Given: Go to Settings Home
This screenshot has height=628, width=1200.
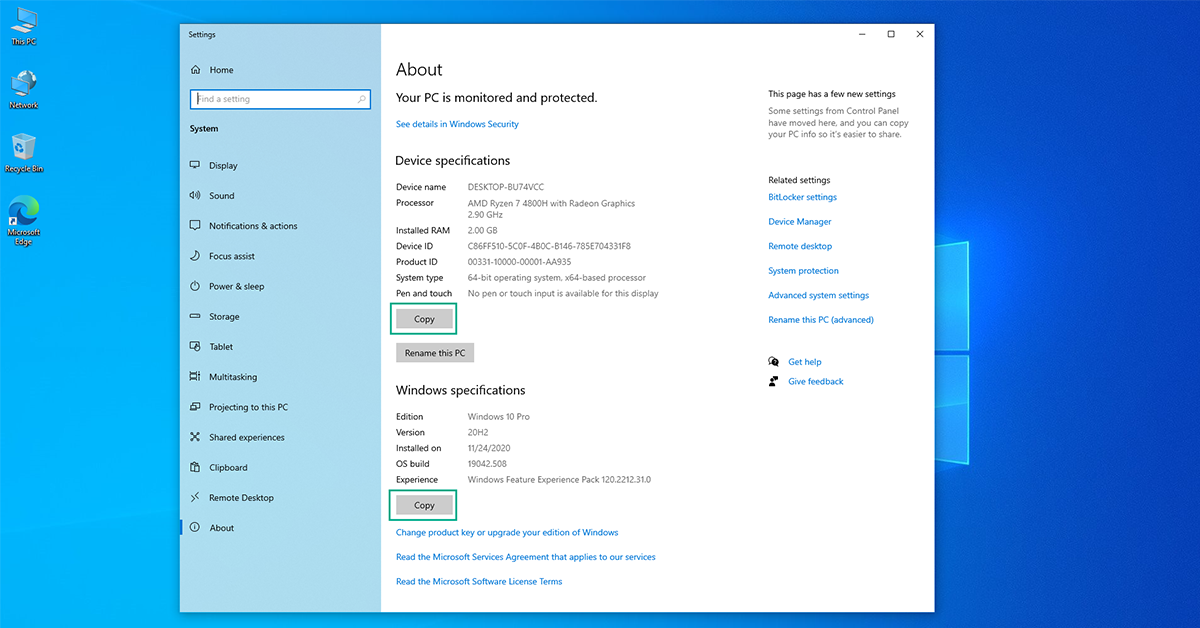Looking at the screenshot, I should point(215,69).
